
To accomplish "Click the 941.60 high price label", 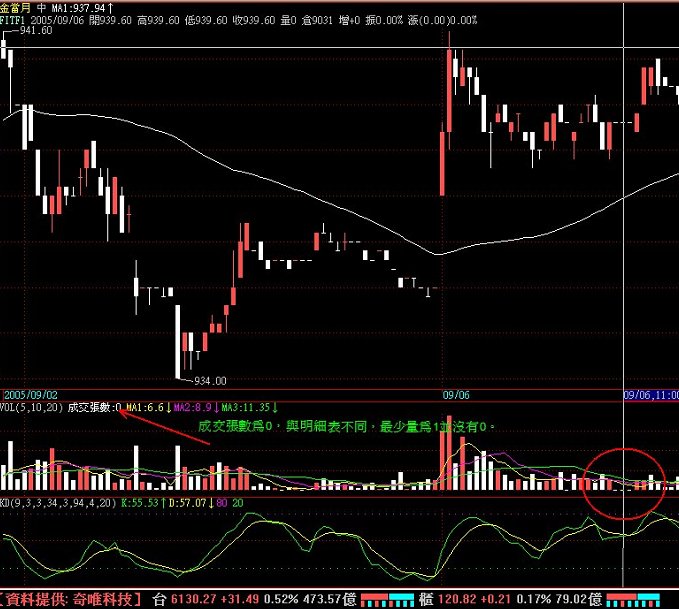I will coord(36,30).
